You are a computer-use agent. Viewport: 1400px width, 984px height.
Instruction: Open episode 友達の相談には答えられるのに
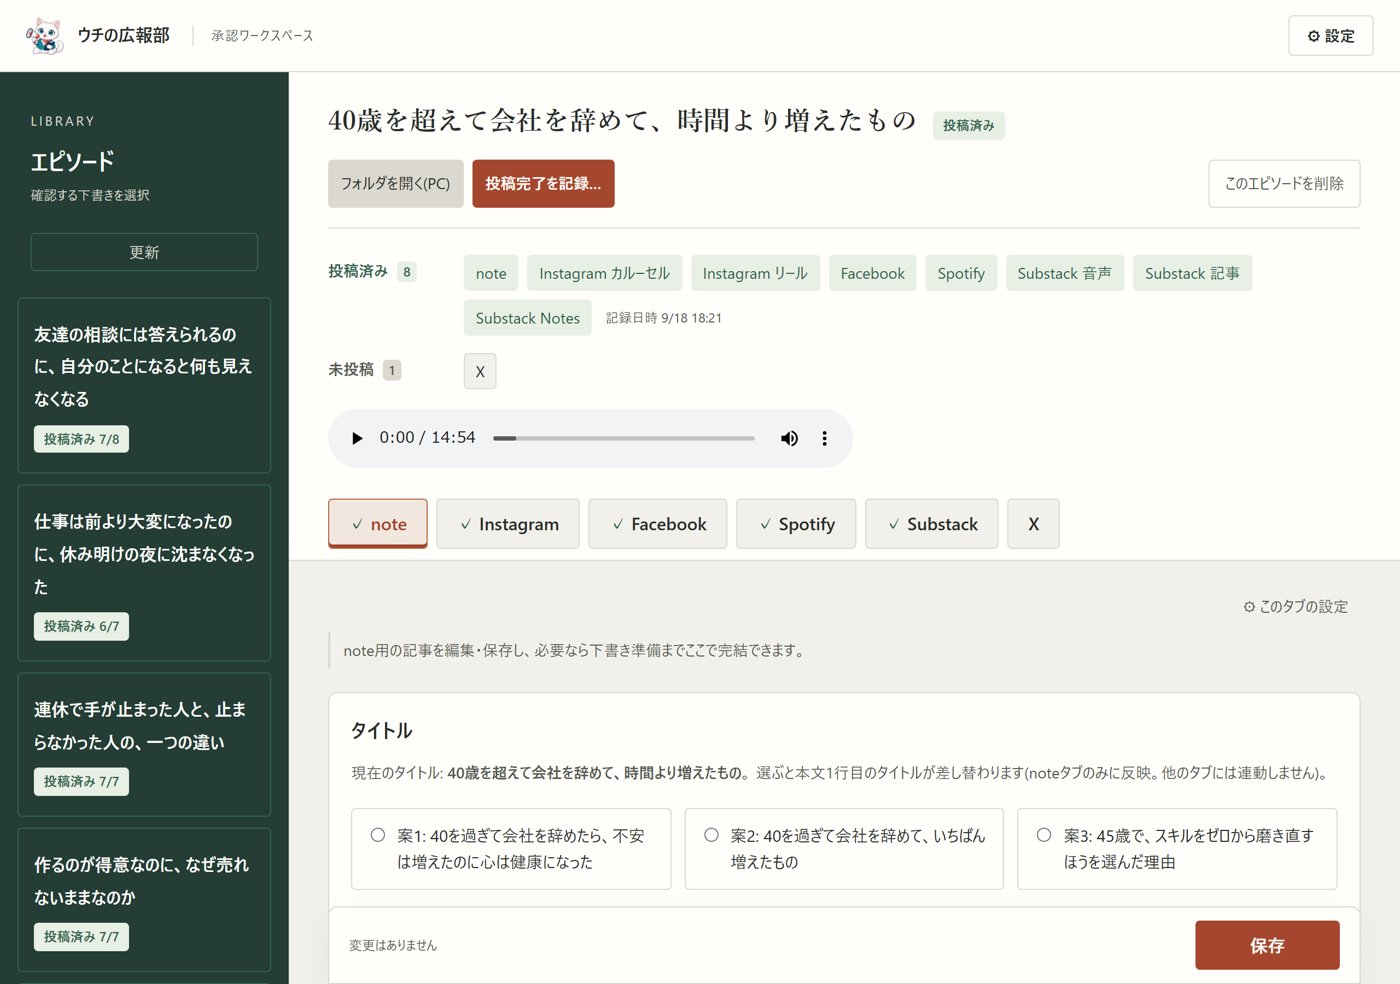click(x=144, y=385)
